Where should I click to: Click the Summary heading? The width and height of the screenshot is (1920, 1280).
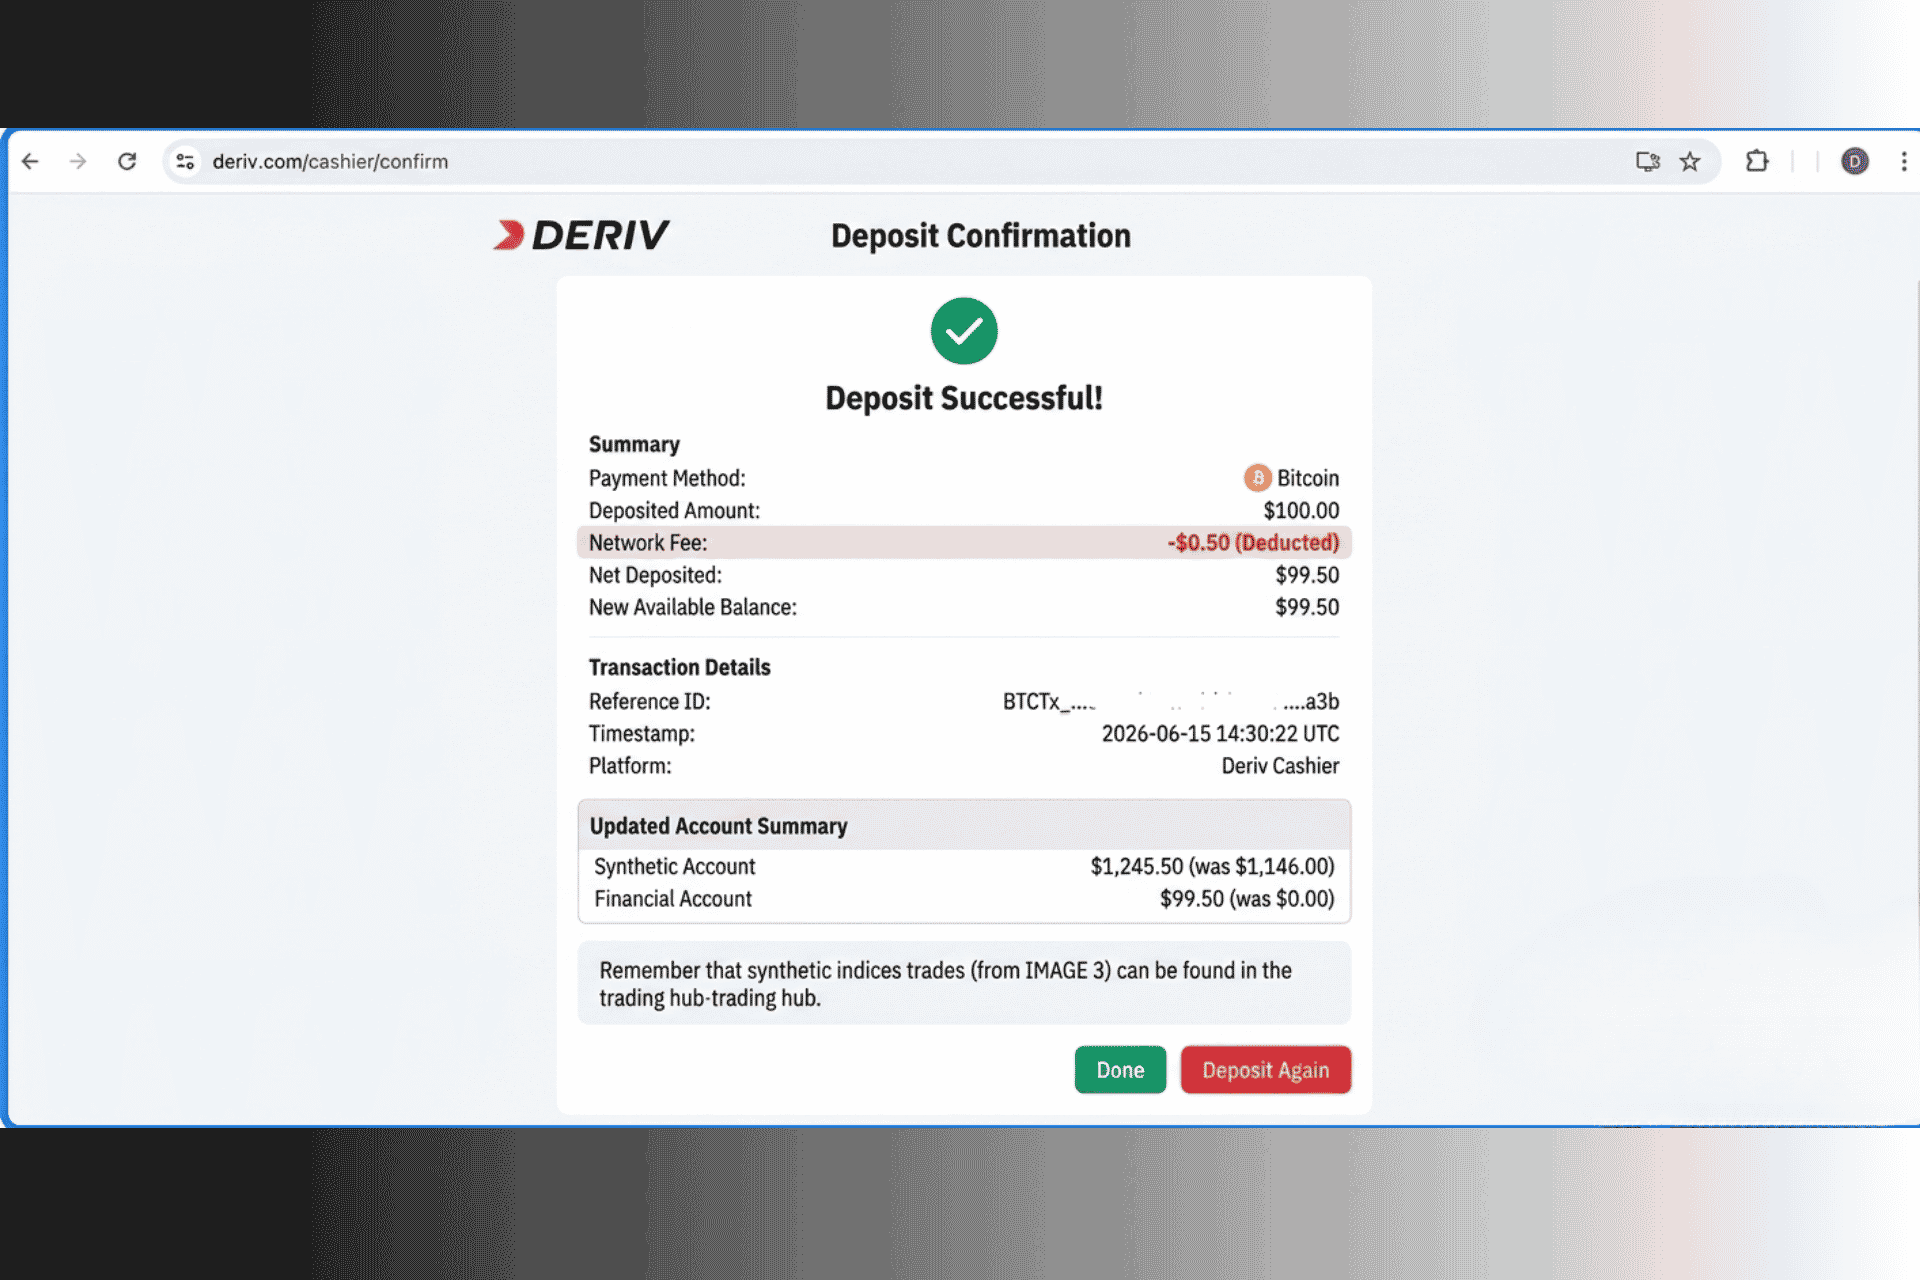point(634,444)
